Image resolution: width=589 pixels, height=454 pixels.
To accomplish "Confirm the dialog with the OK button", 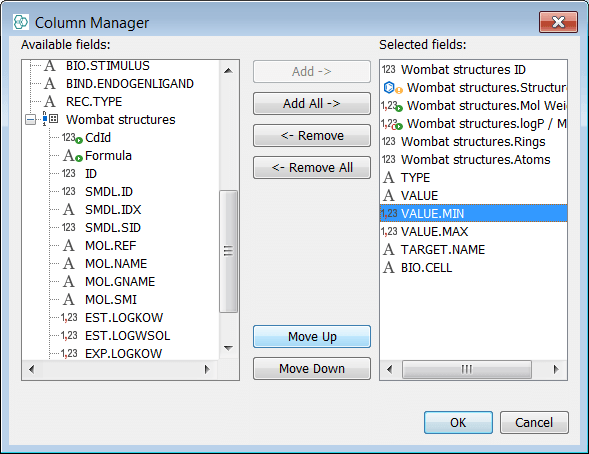I will (x=458, y=422).
